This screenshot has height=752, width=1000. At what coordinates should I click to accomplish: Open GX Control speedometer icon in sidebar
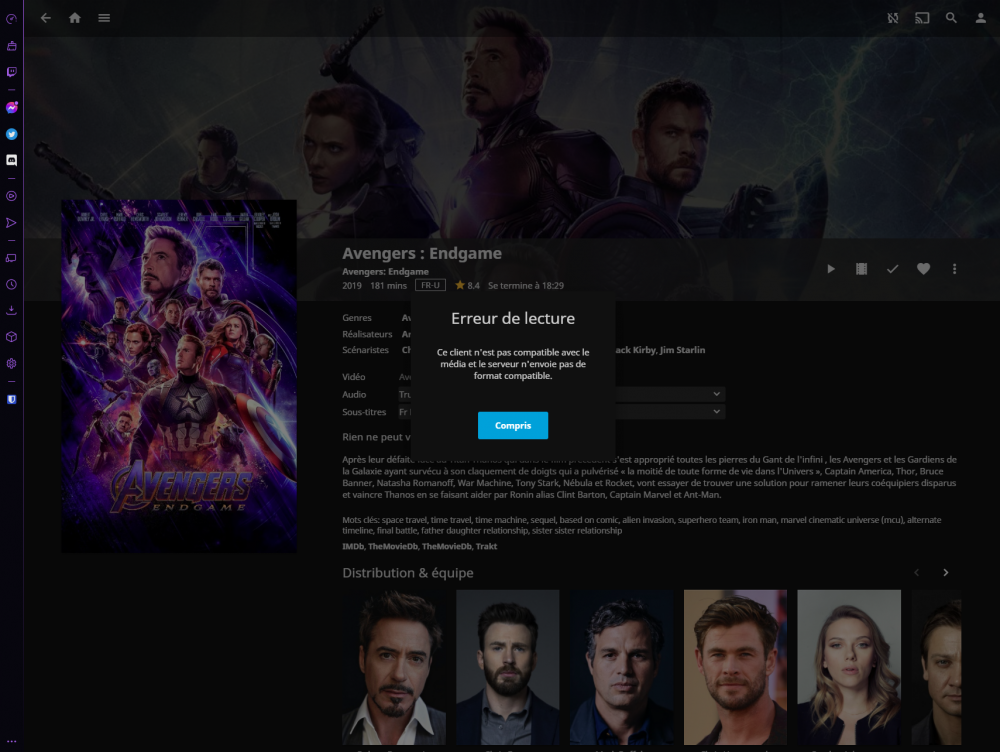tap(11, 19)
